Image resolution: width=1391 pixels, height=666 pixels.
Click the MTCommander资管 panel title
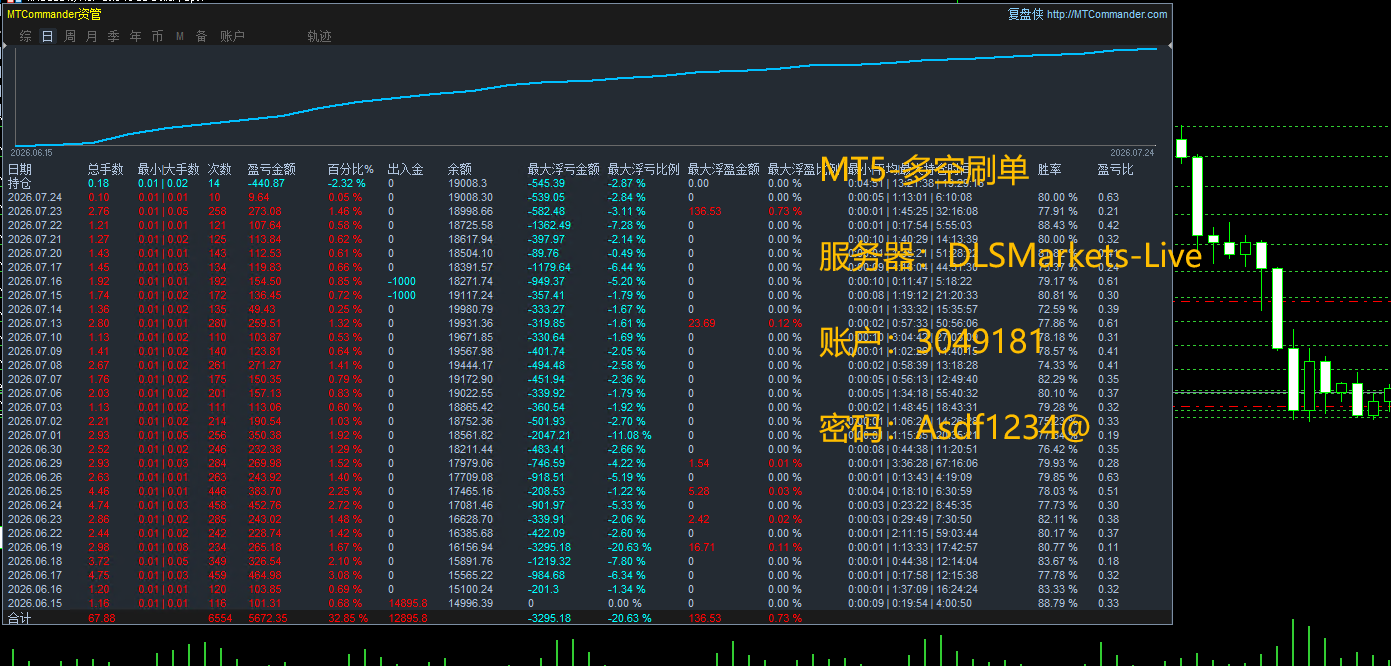(x=54, y=14)
